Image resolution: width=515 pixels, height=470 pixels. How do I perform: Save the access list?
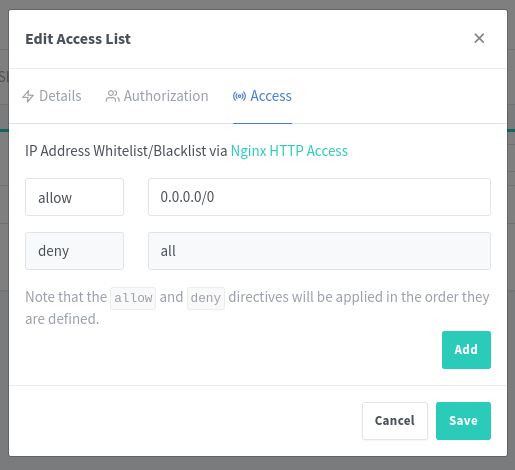coord(463,421)
